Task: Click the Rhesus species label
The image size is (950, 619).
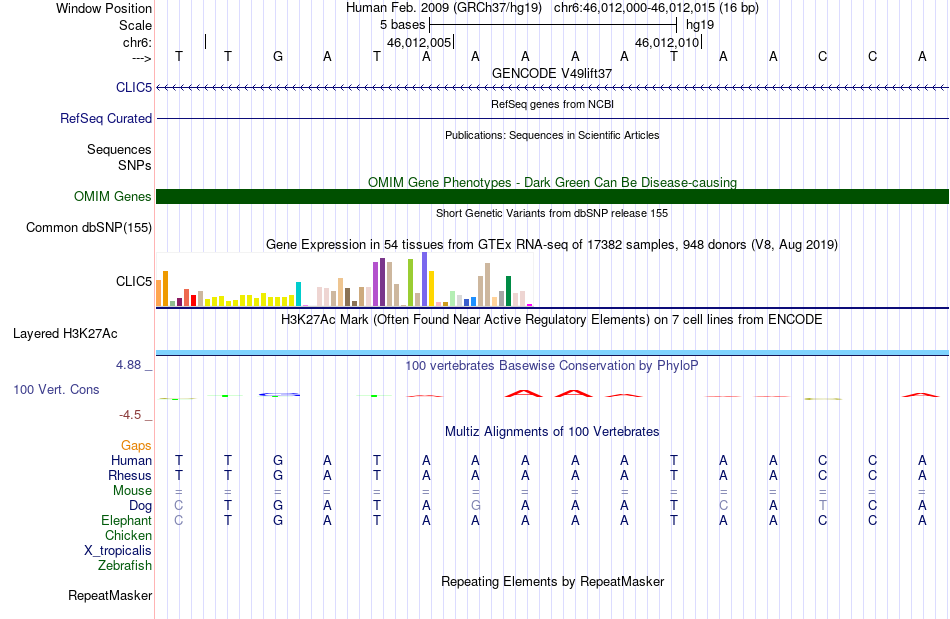Action: point(130,476)
